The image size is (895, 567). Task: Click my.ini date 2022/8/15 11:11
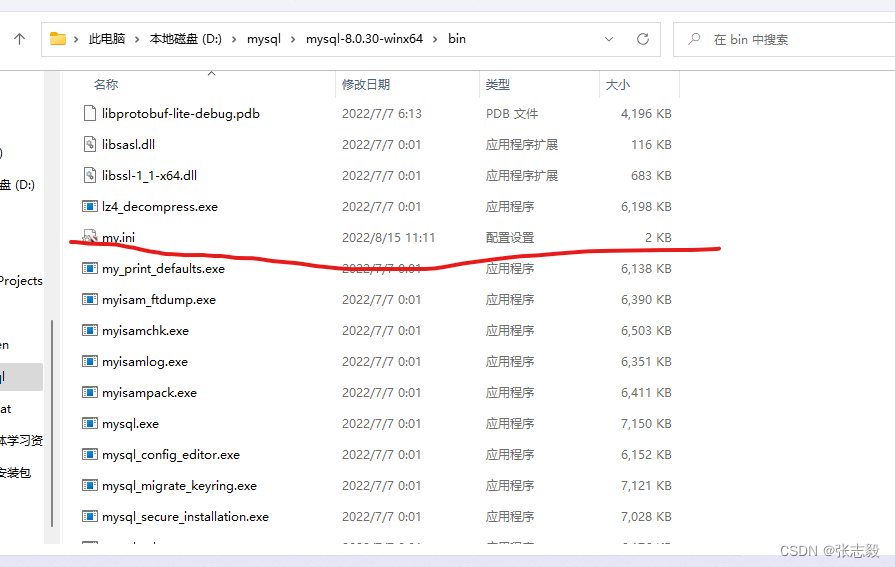coord(389,238)
